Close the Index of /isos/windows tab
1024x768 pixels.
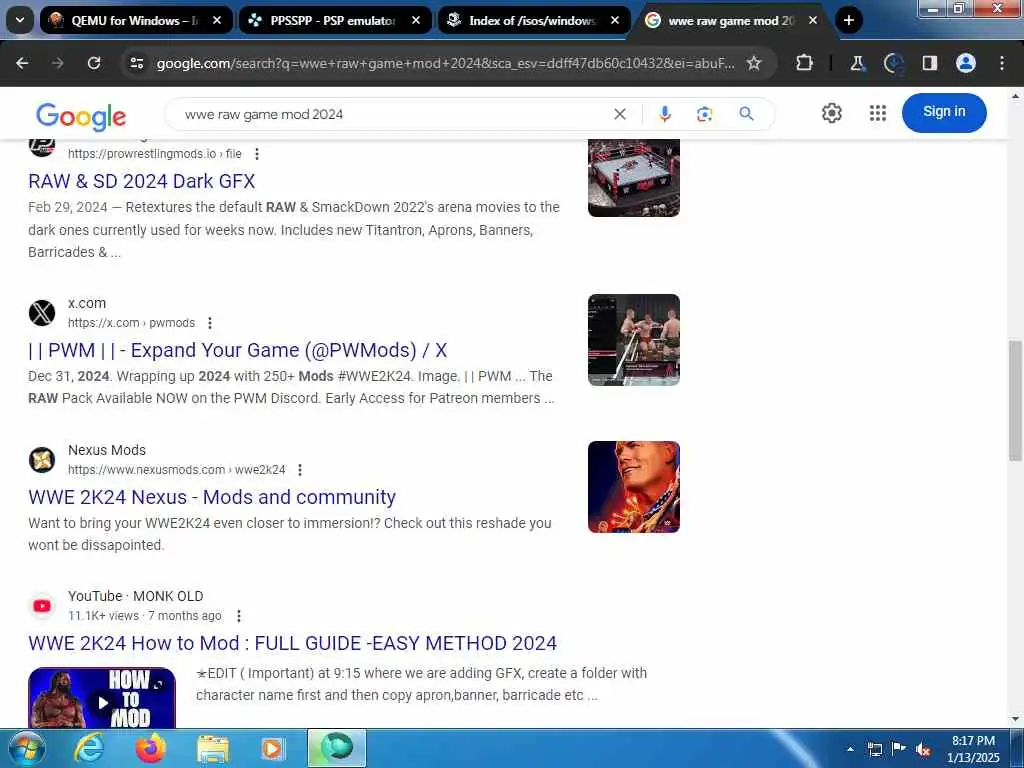(x=615, y=20)
